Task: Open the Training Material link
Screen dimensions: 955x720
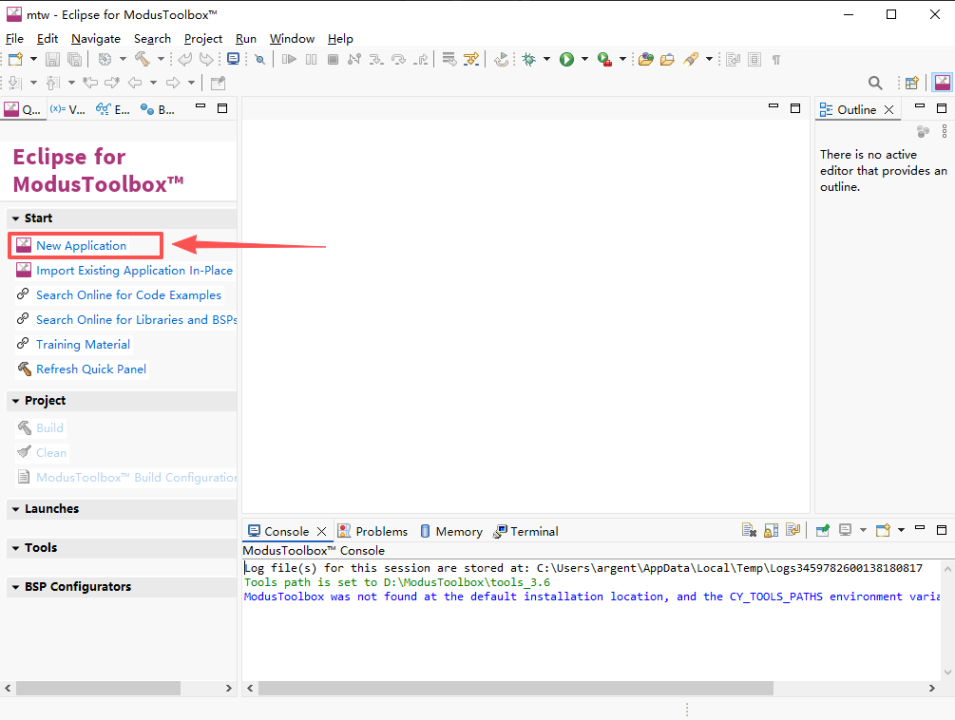Action: [83, 344]
